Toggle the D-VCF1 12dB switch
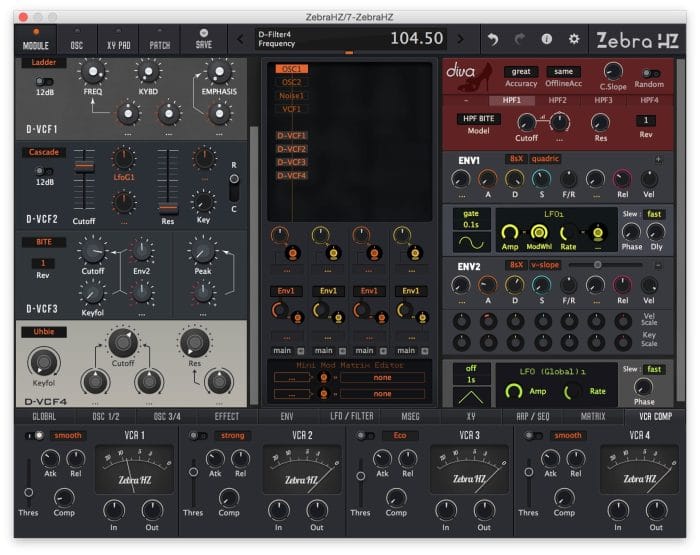700x555 pixels. click(44, 82)
